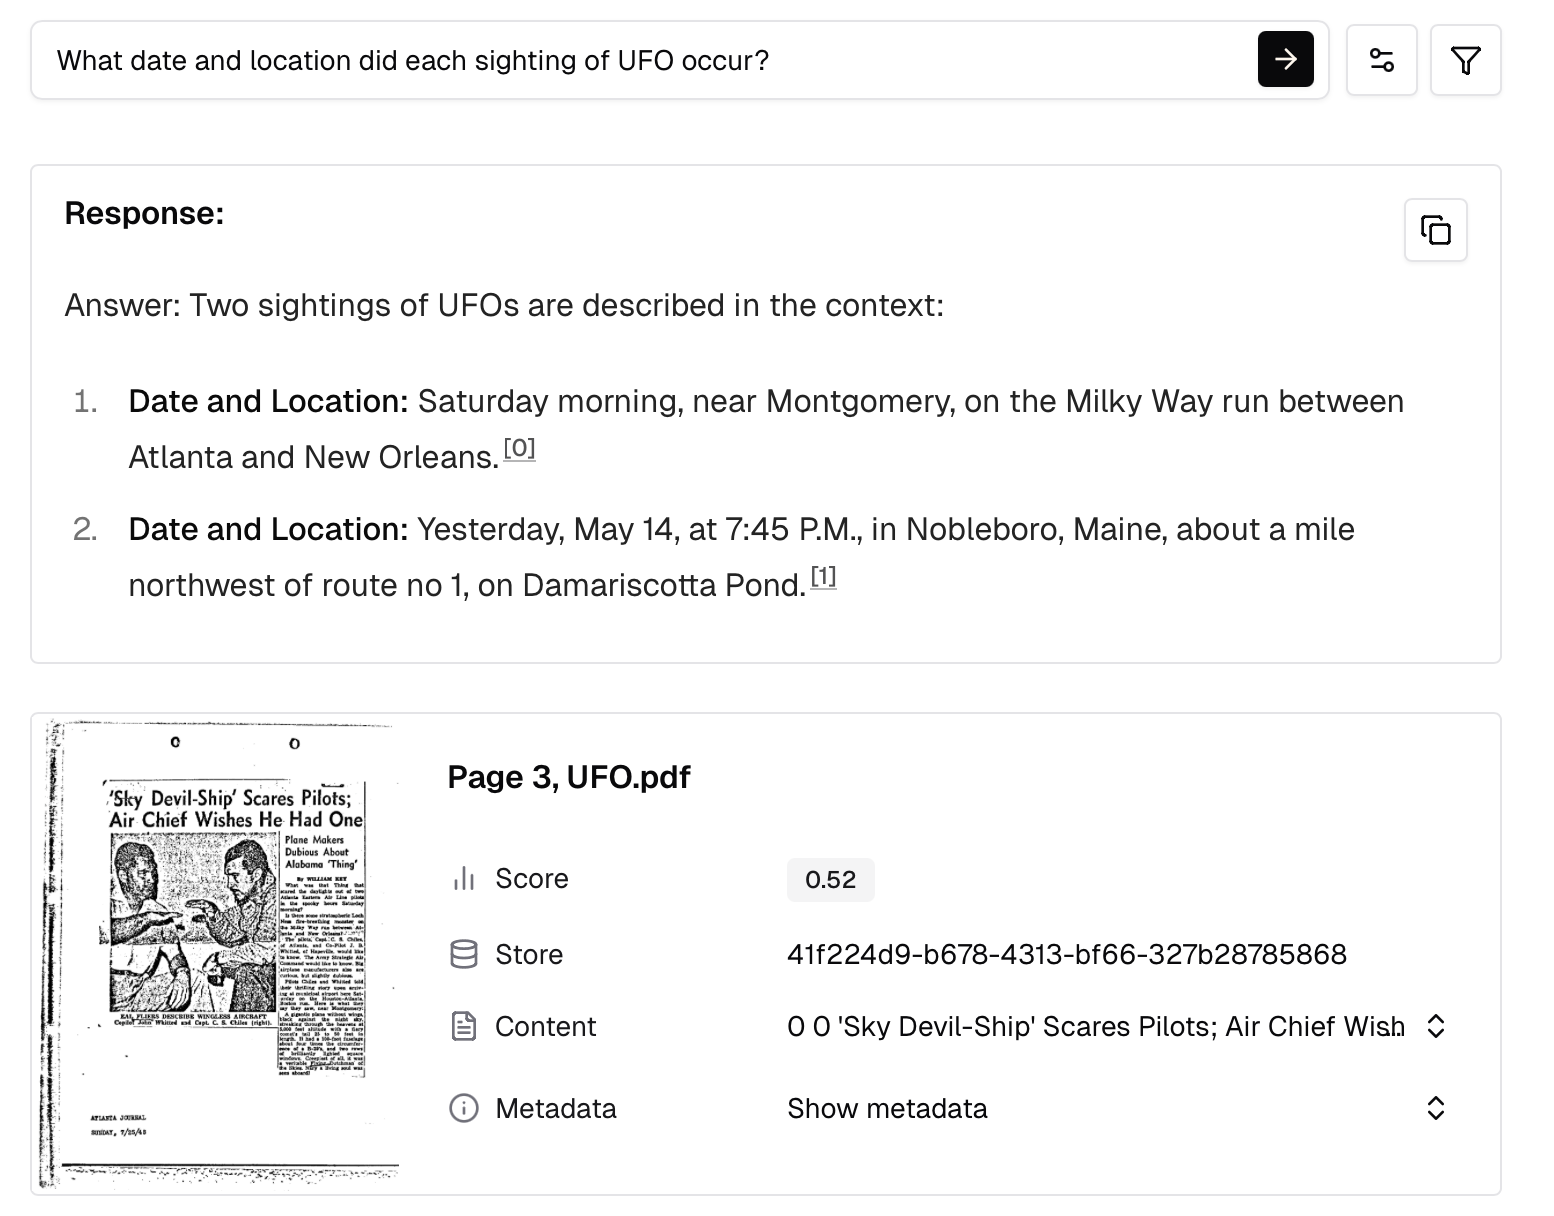The height and width of the screenshot is (1216, 1554).
Task: Expand the Content field chevron
Action: [1435, 1026]
